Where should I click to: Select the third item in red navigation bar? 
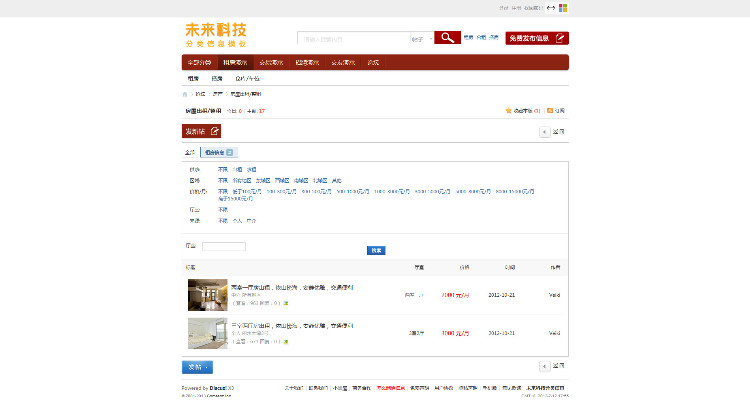tap(271, 63)
